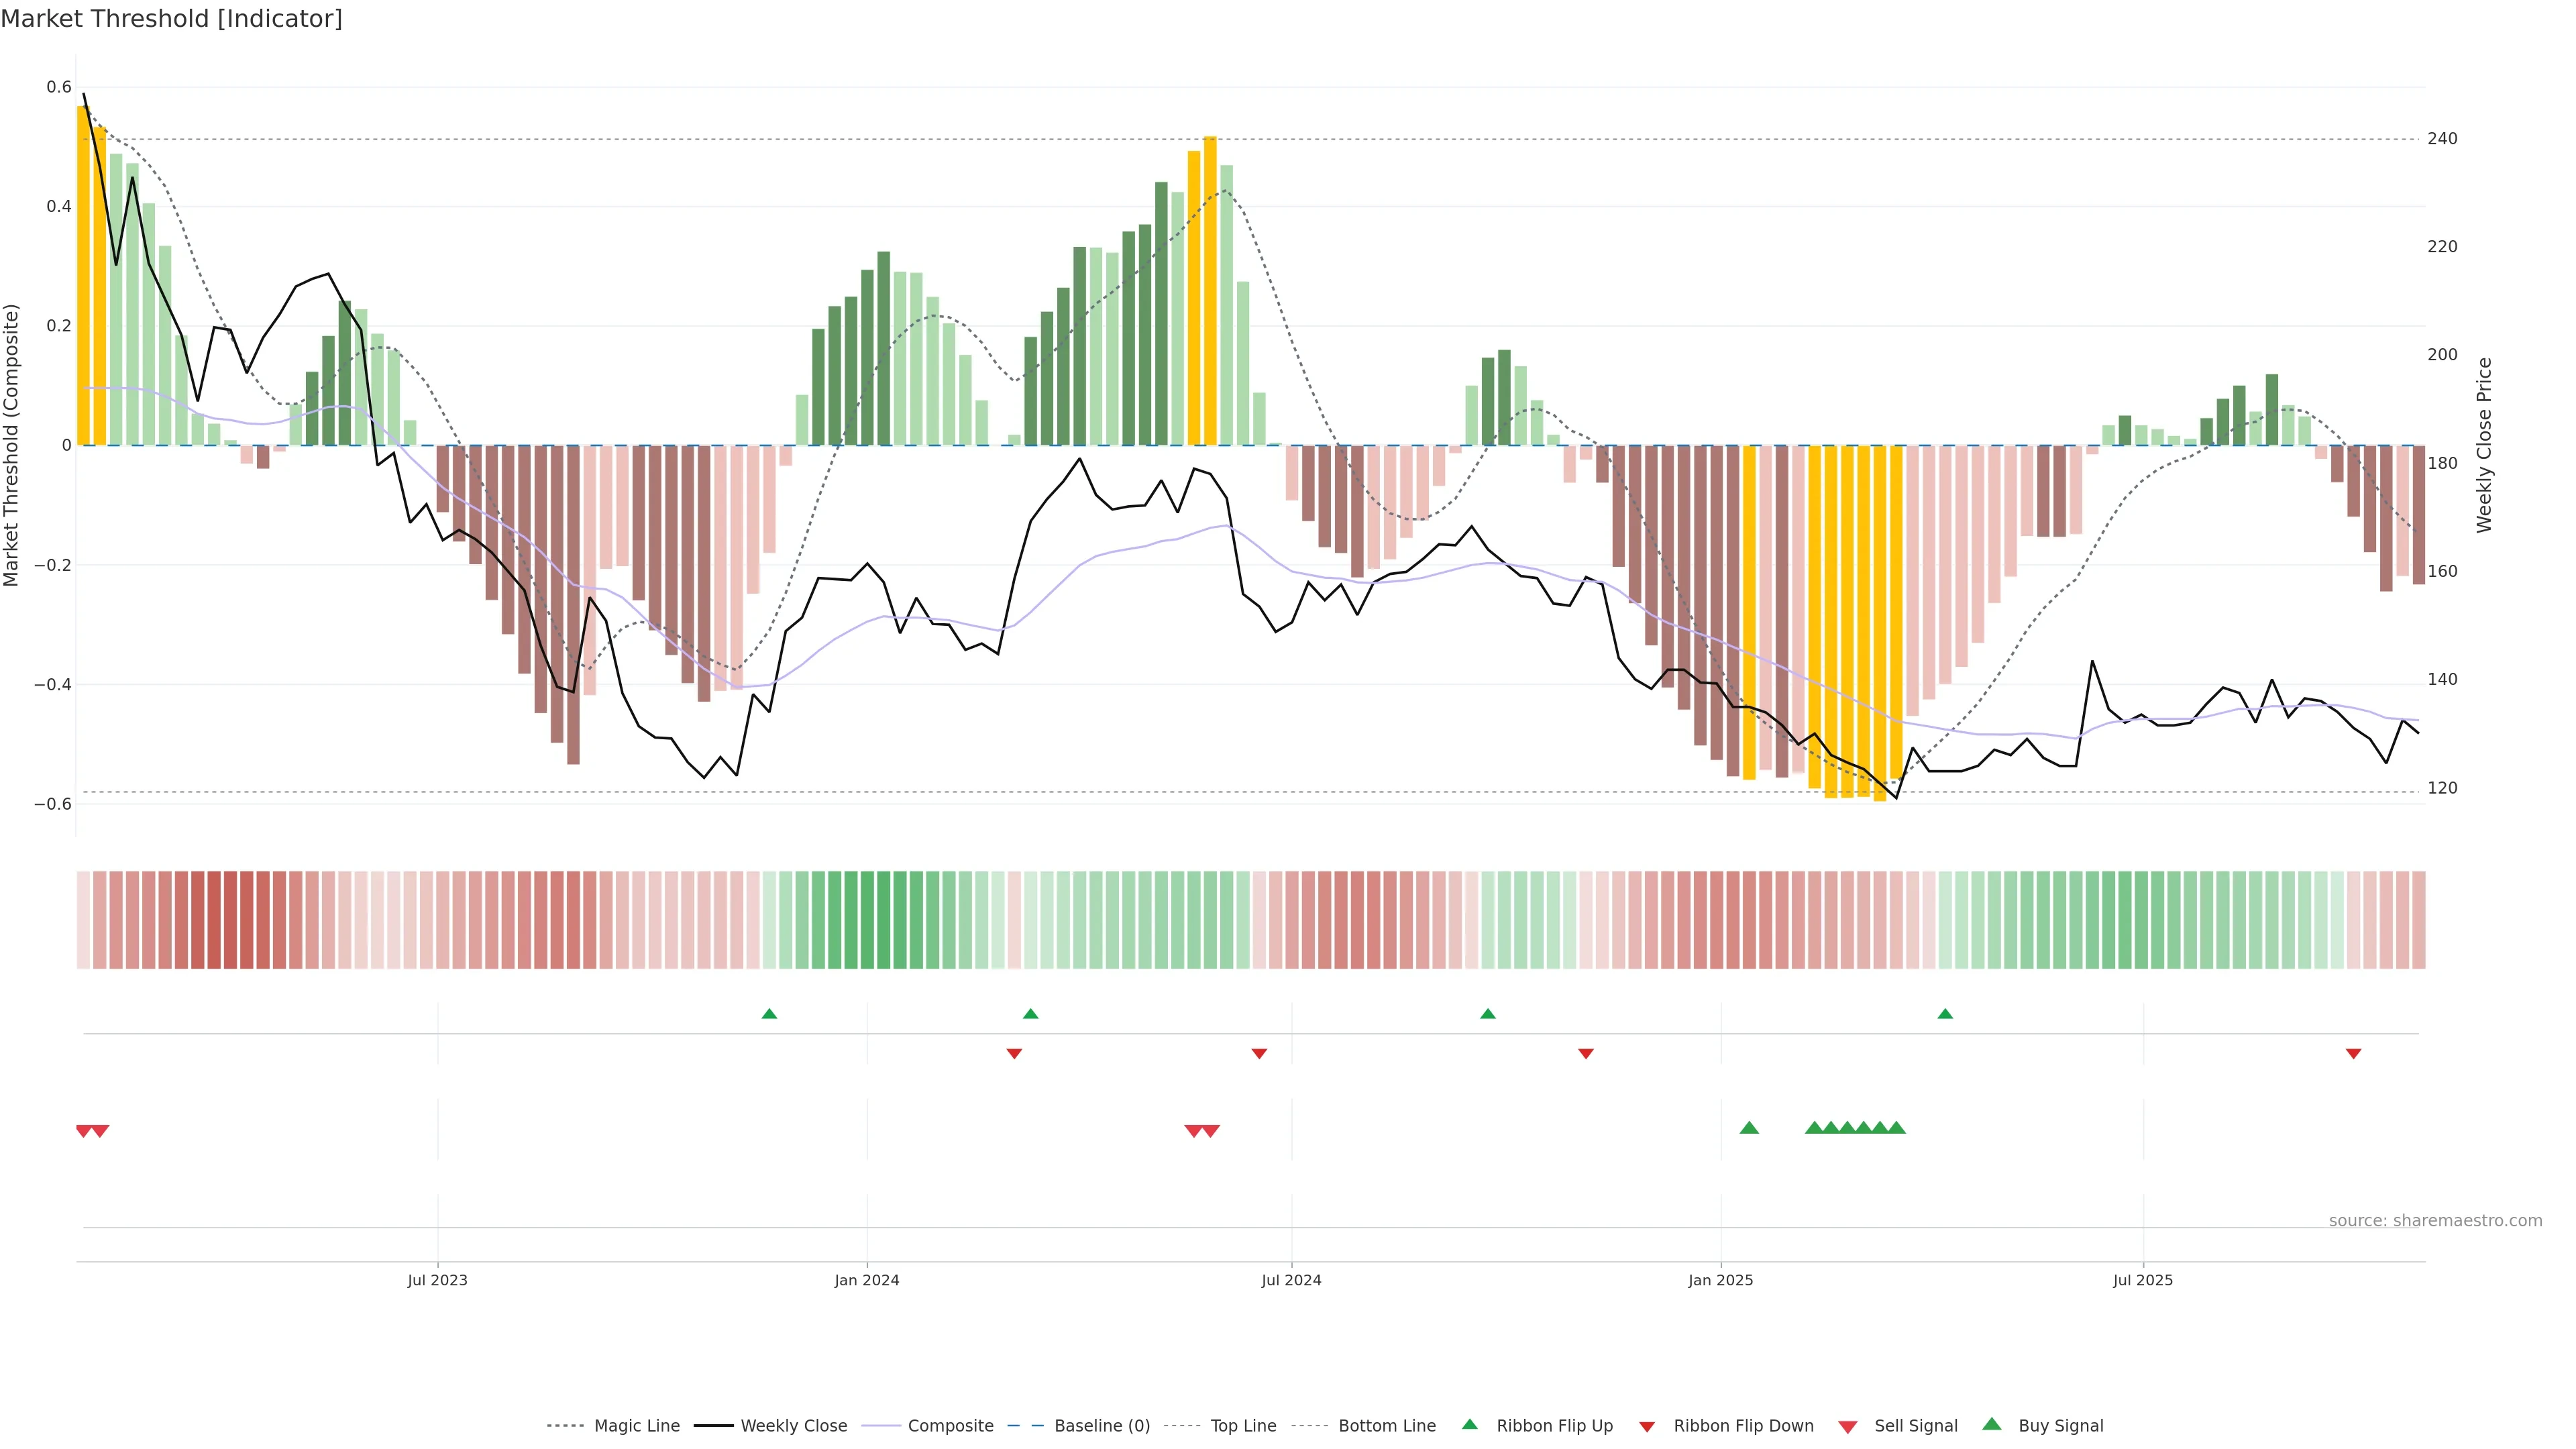Toggle Bottom Line legend entry
This screenshot has width=2576, height=1449.
[x=1386, y=1426]
